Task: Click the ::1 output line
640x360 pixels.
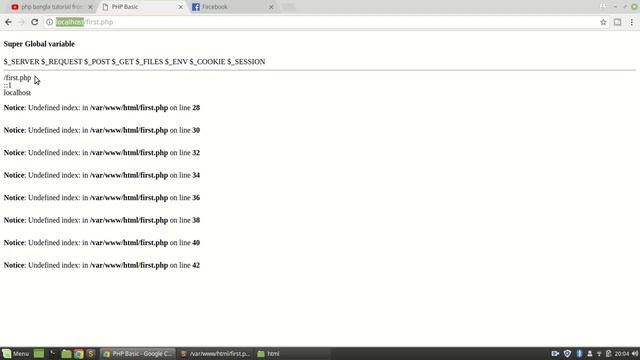Action: click(x=8, y=85)
